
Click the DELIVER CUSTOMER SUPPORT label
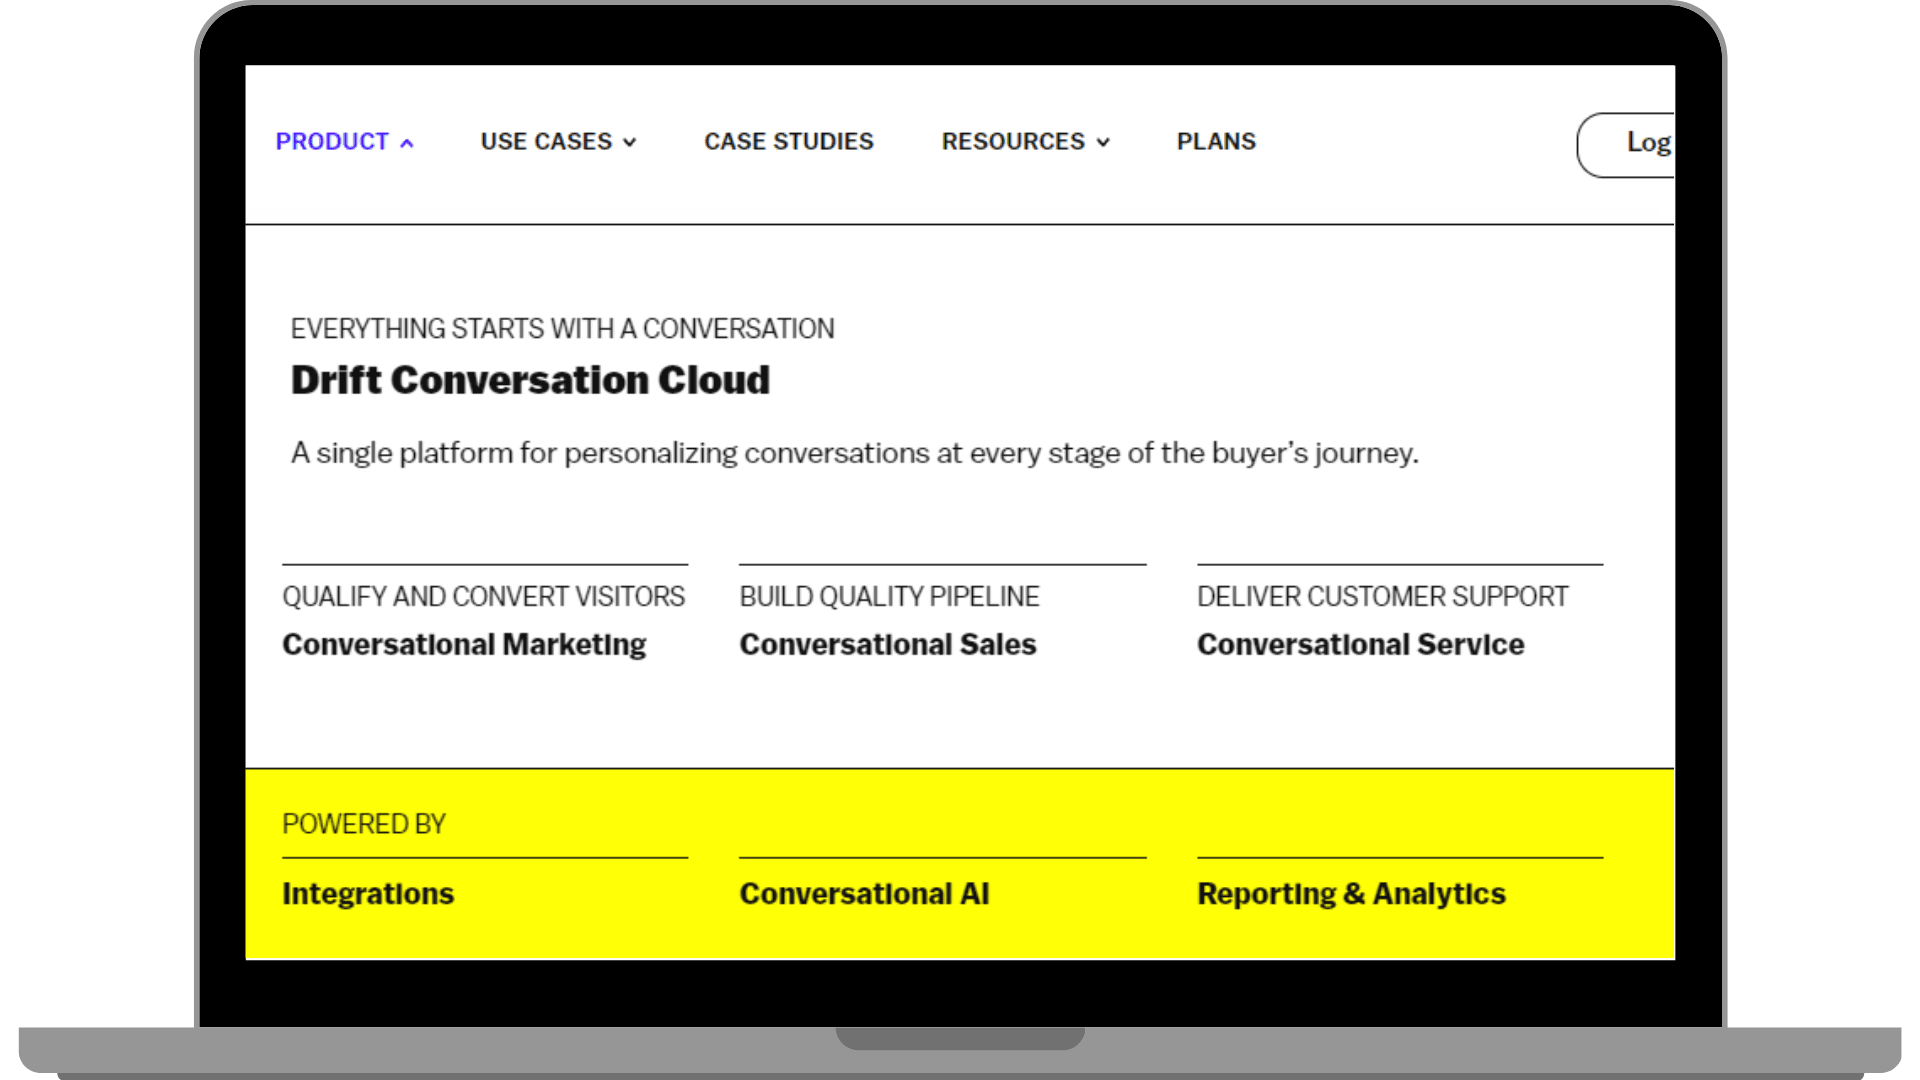pyautogui.click(x=1383, y=596)
